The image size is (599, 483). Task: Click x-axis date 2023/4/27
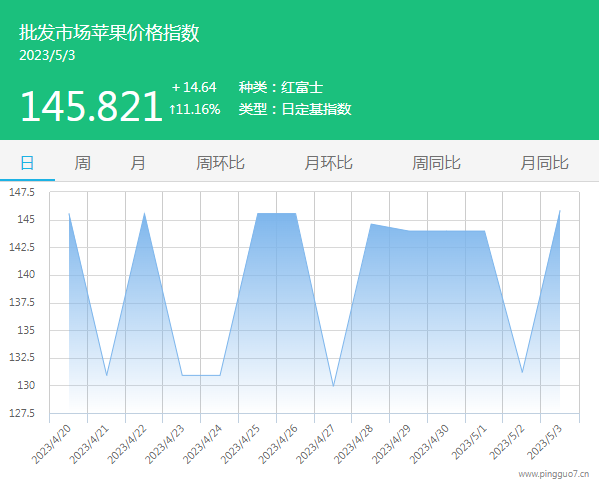(x=316, y=444)
